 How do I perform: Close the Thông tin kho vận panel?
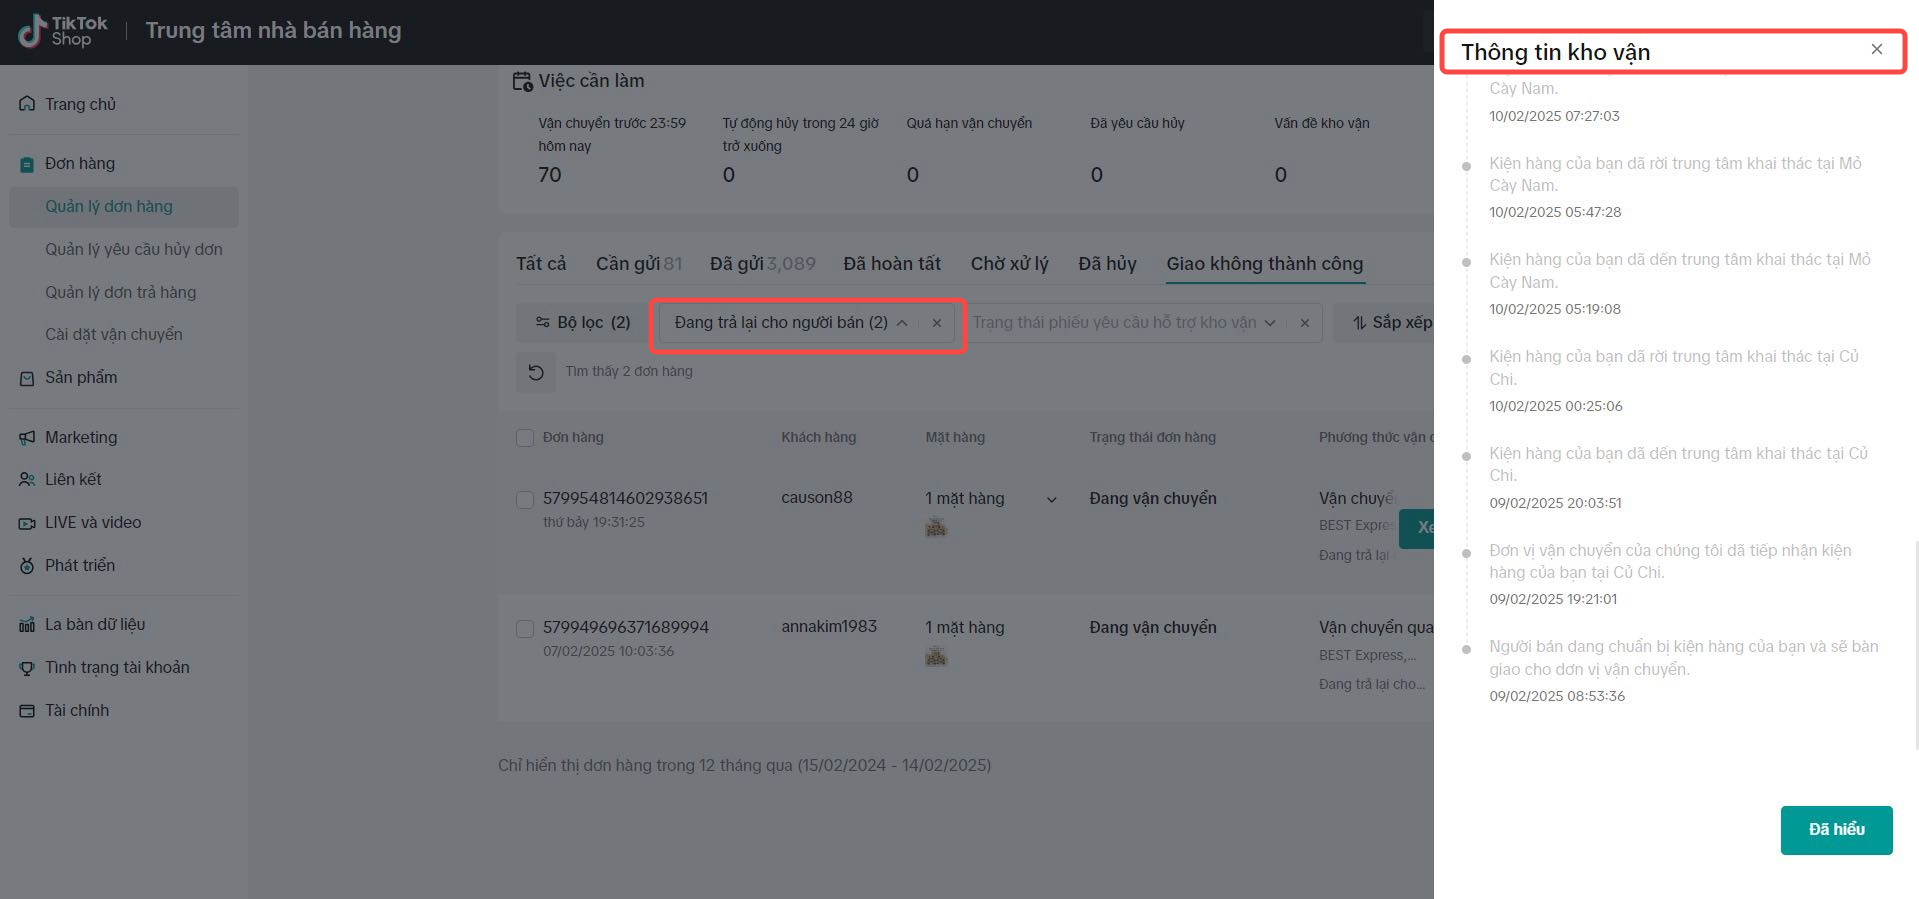click(1876, 50)
